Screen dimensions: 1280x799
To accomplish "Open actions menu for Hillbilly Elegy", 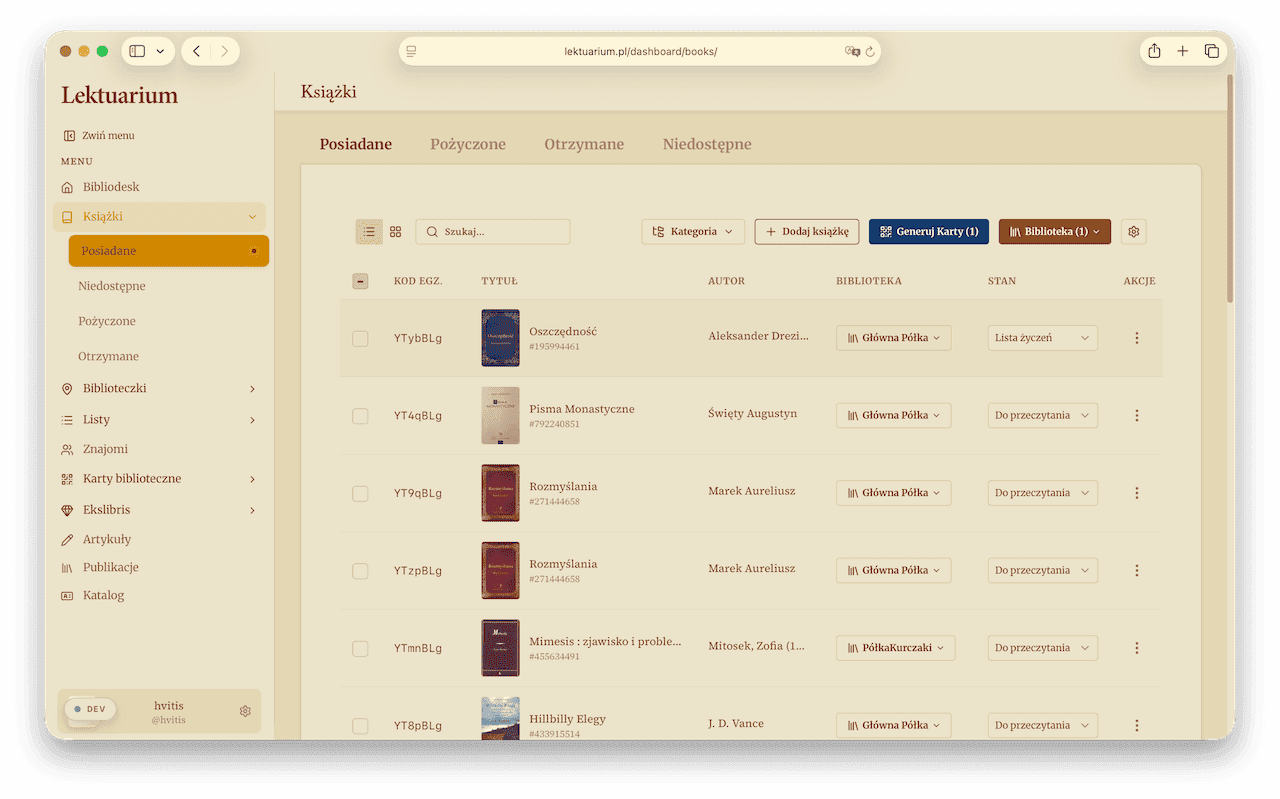I will pos(1136,725).
